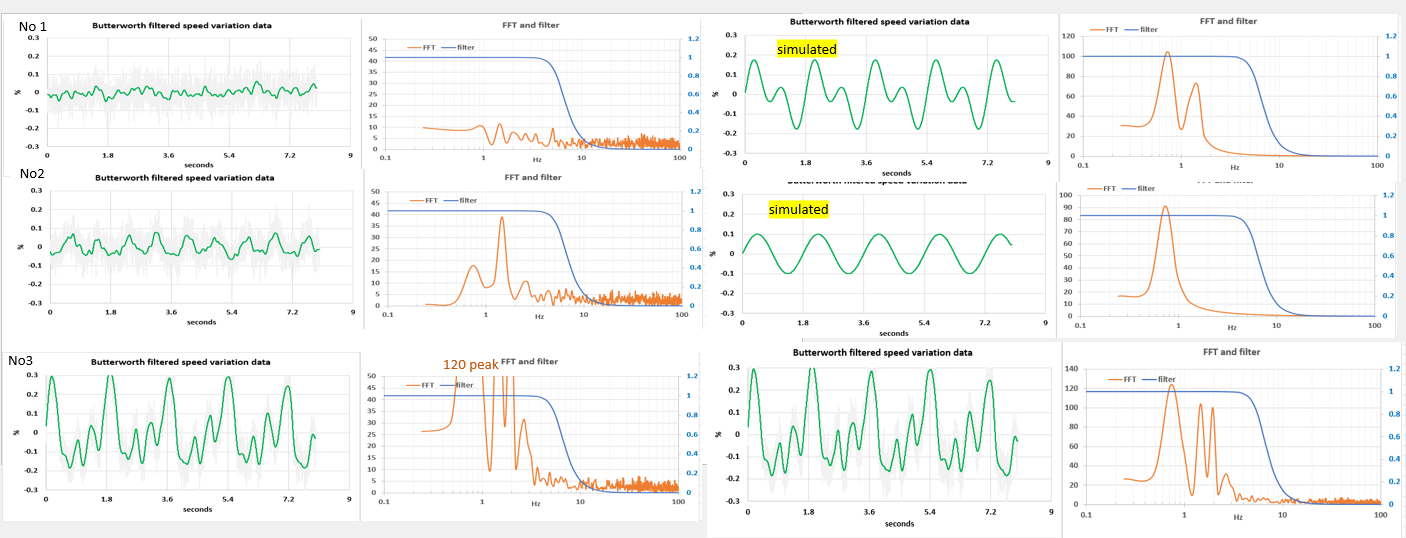This screenshot has height=538, width=1406.
Task: Select FFT legend entry in No2 FFT chart
Action: click(425, 200)
